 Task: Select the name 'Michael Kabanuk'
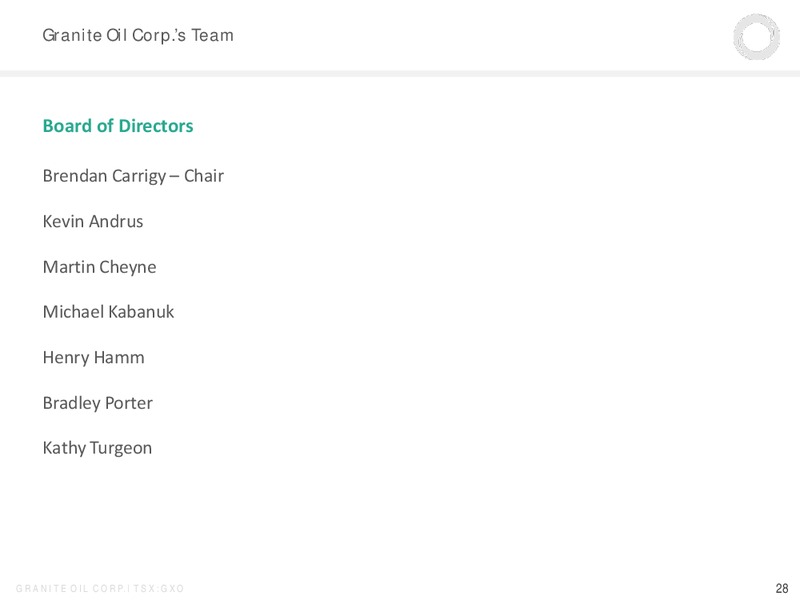tap(108, 312)
